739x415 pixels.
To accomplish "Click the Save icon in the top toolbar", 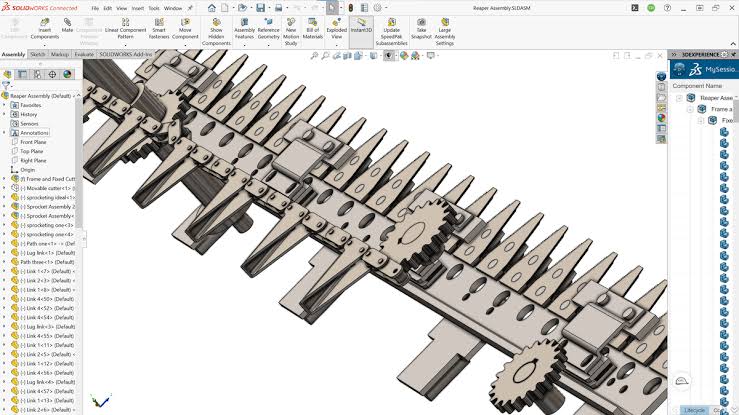I will pos(260,8).
